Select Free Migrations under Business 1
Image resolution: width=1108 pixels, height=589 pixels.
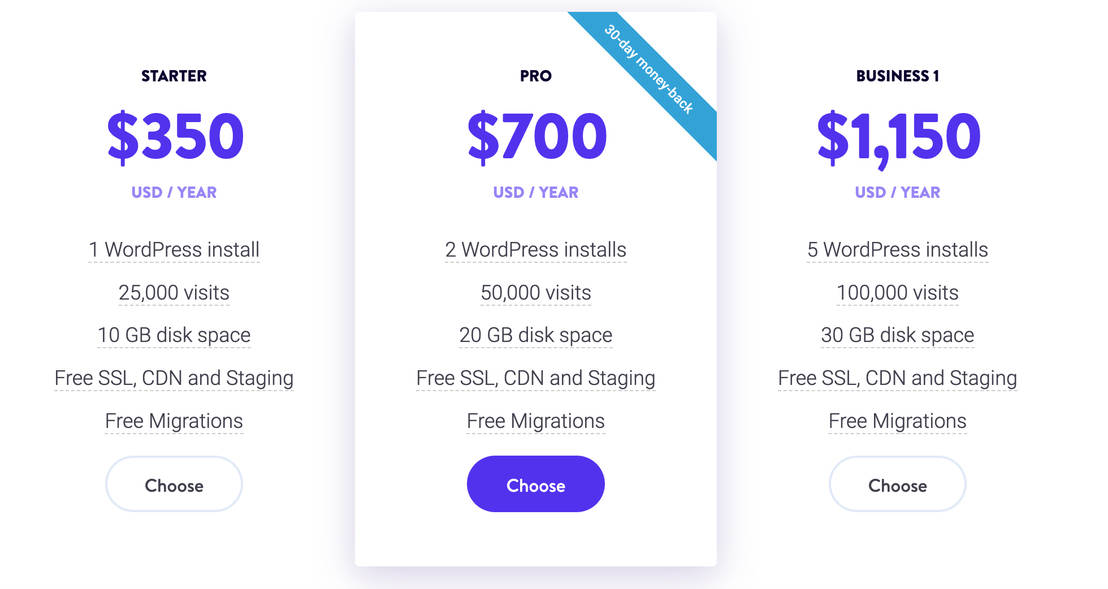pos(897,421)
